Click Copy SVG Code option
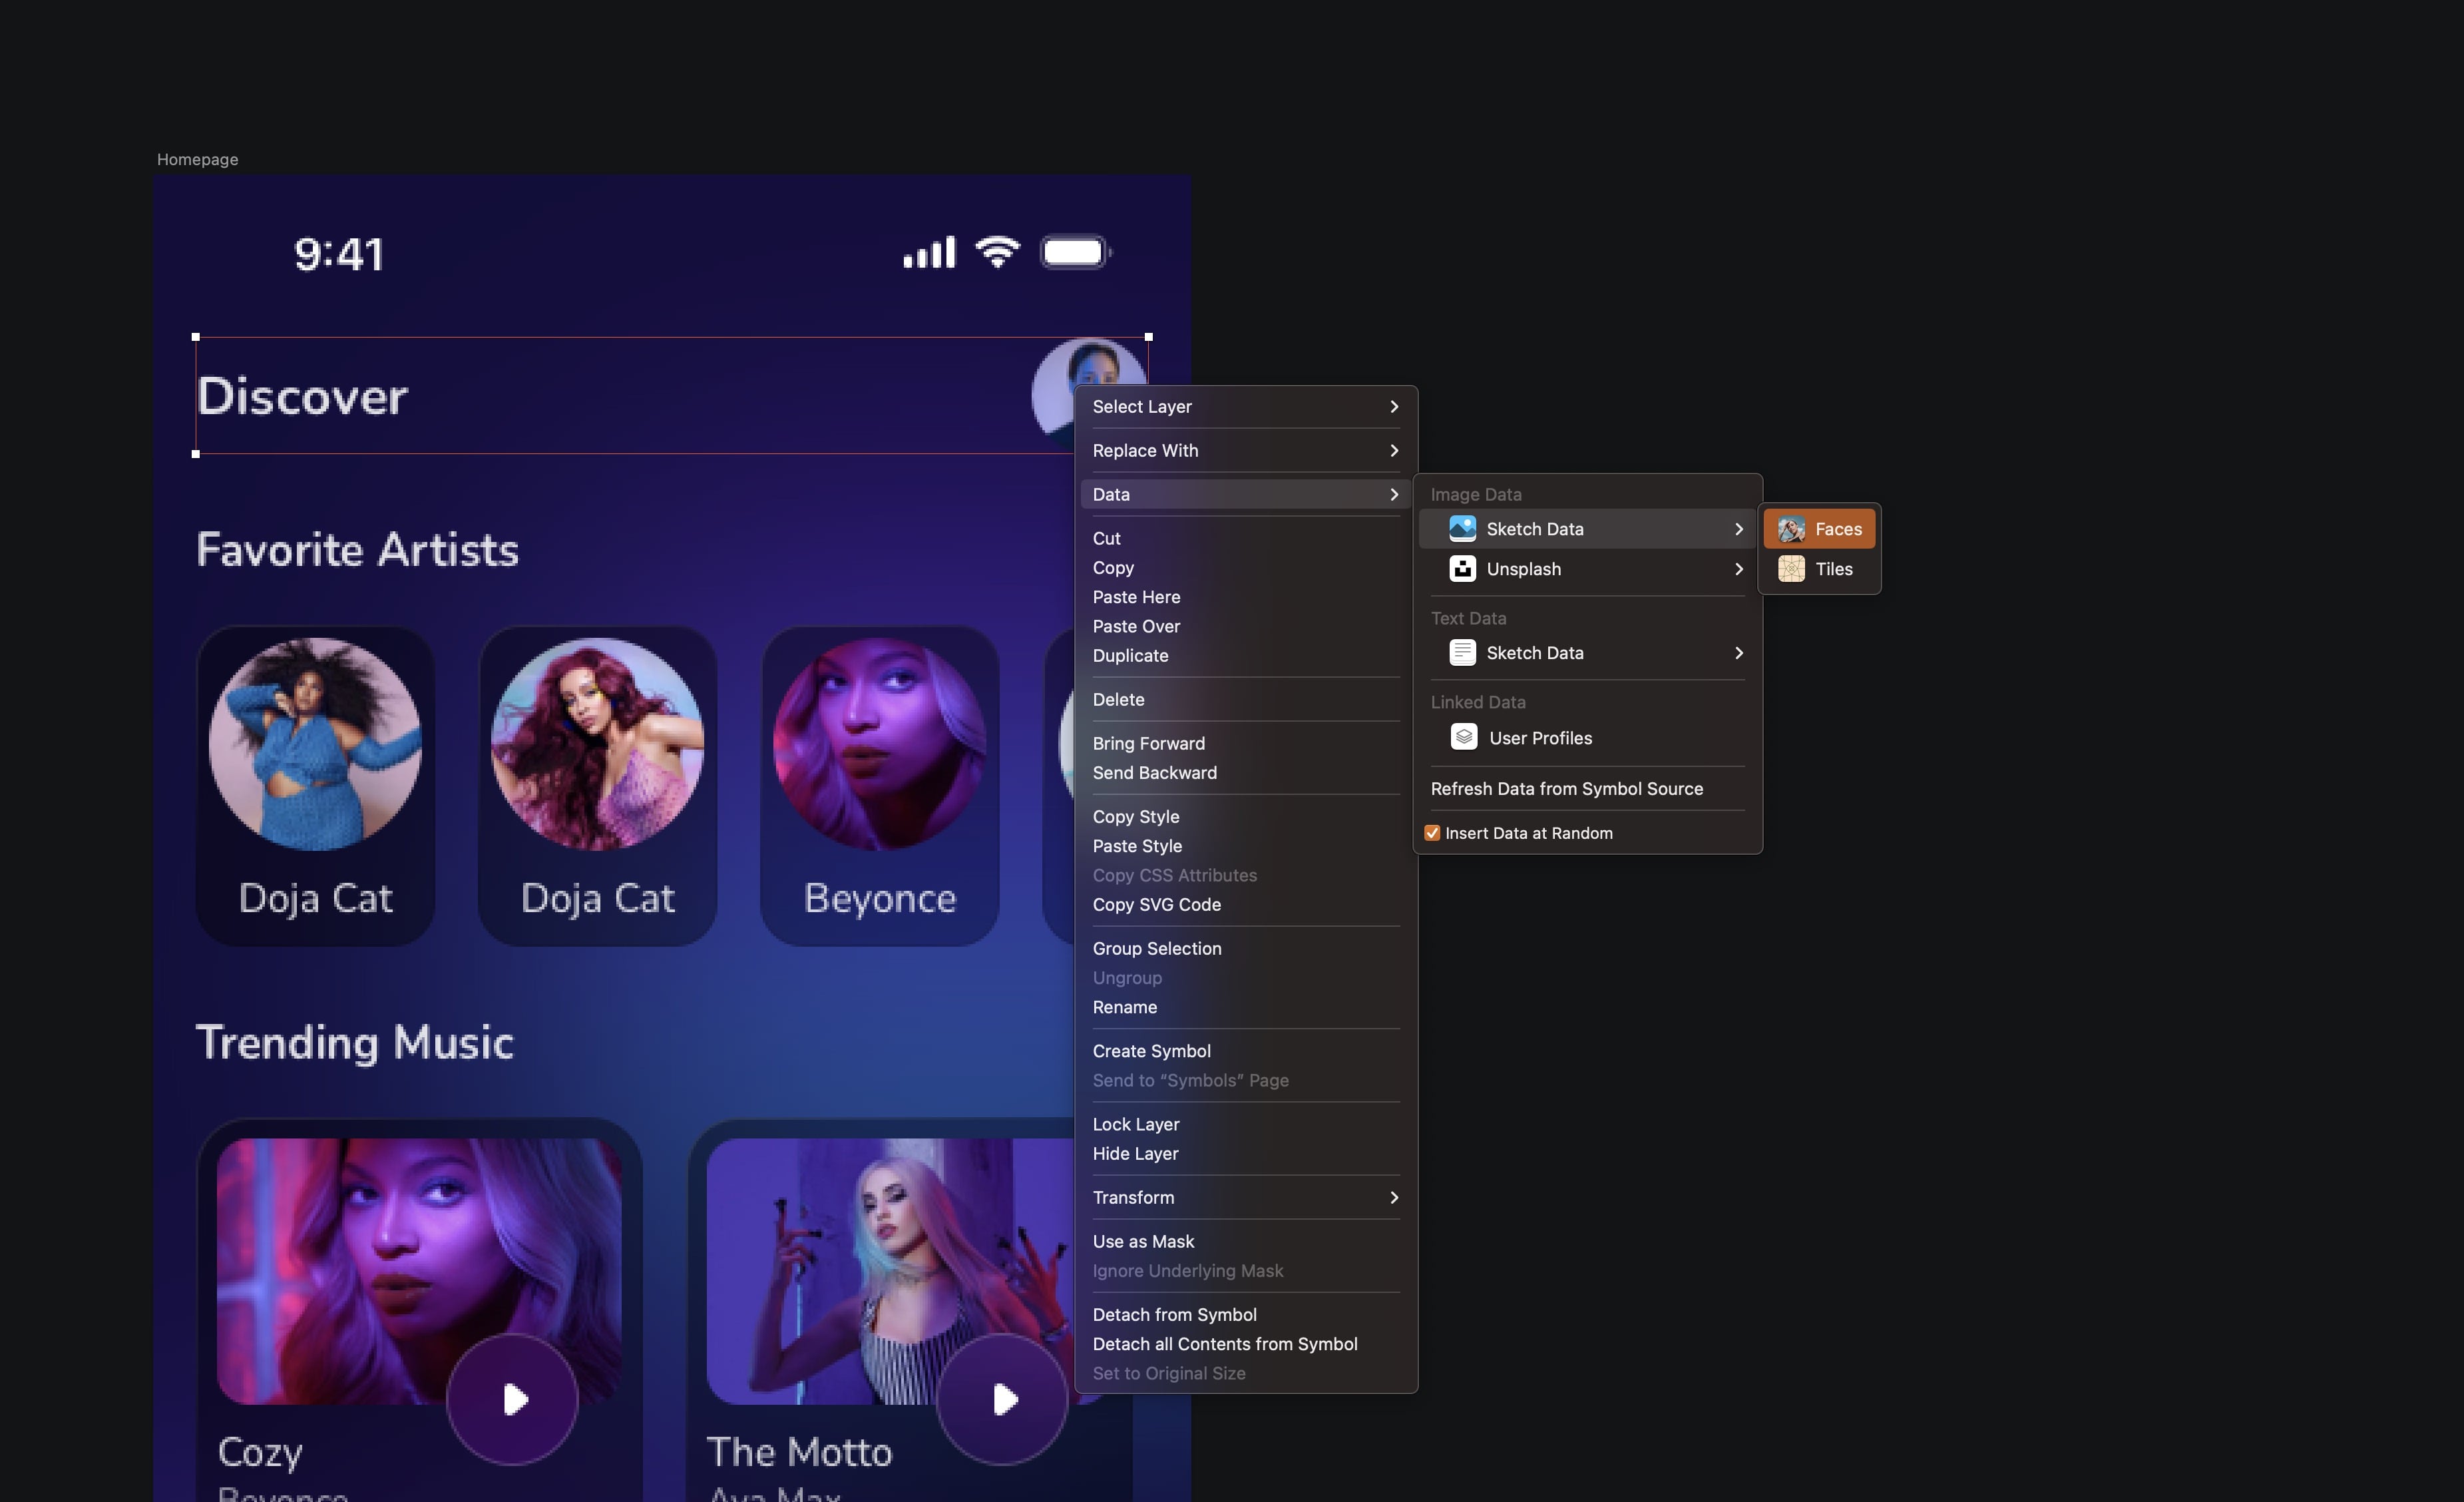This screenshot has height=1502, width=2464. (1156, 905)
